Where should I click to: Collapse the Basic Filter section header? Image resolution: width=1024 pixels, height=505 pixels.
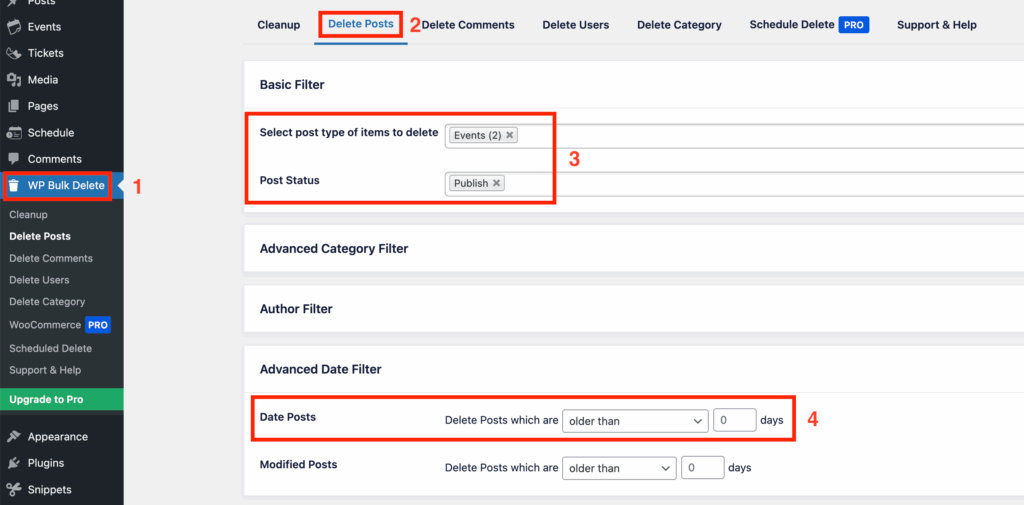tap(633, 85)
